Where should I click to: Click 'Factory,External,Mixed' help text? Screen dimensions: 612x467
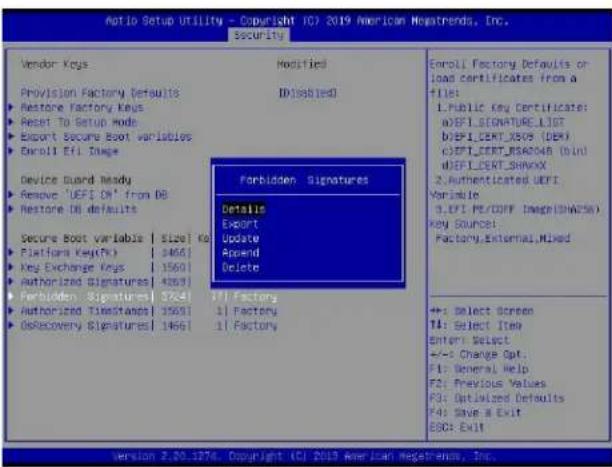(x=503, y=238)
